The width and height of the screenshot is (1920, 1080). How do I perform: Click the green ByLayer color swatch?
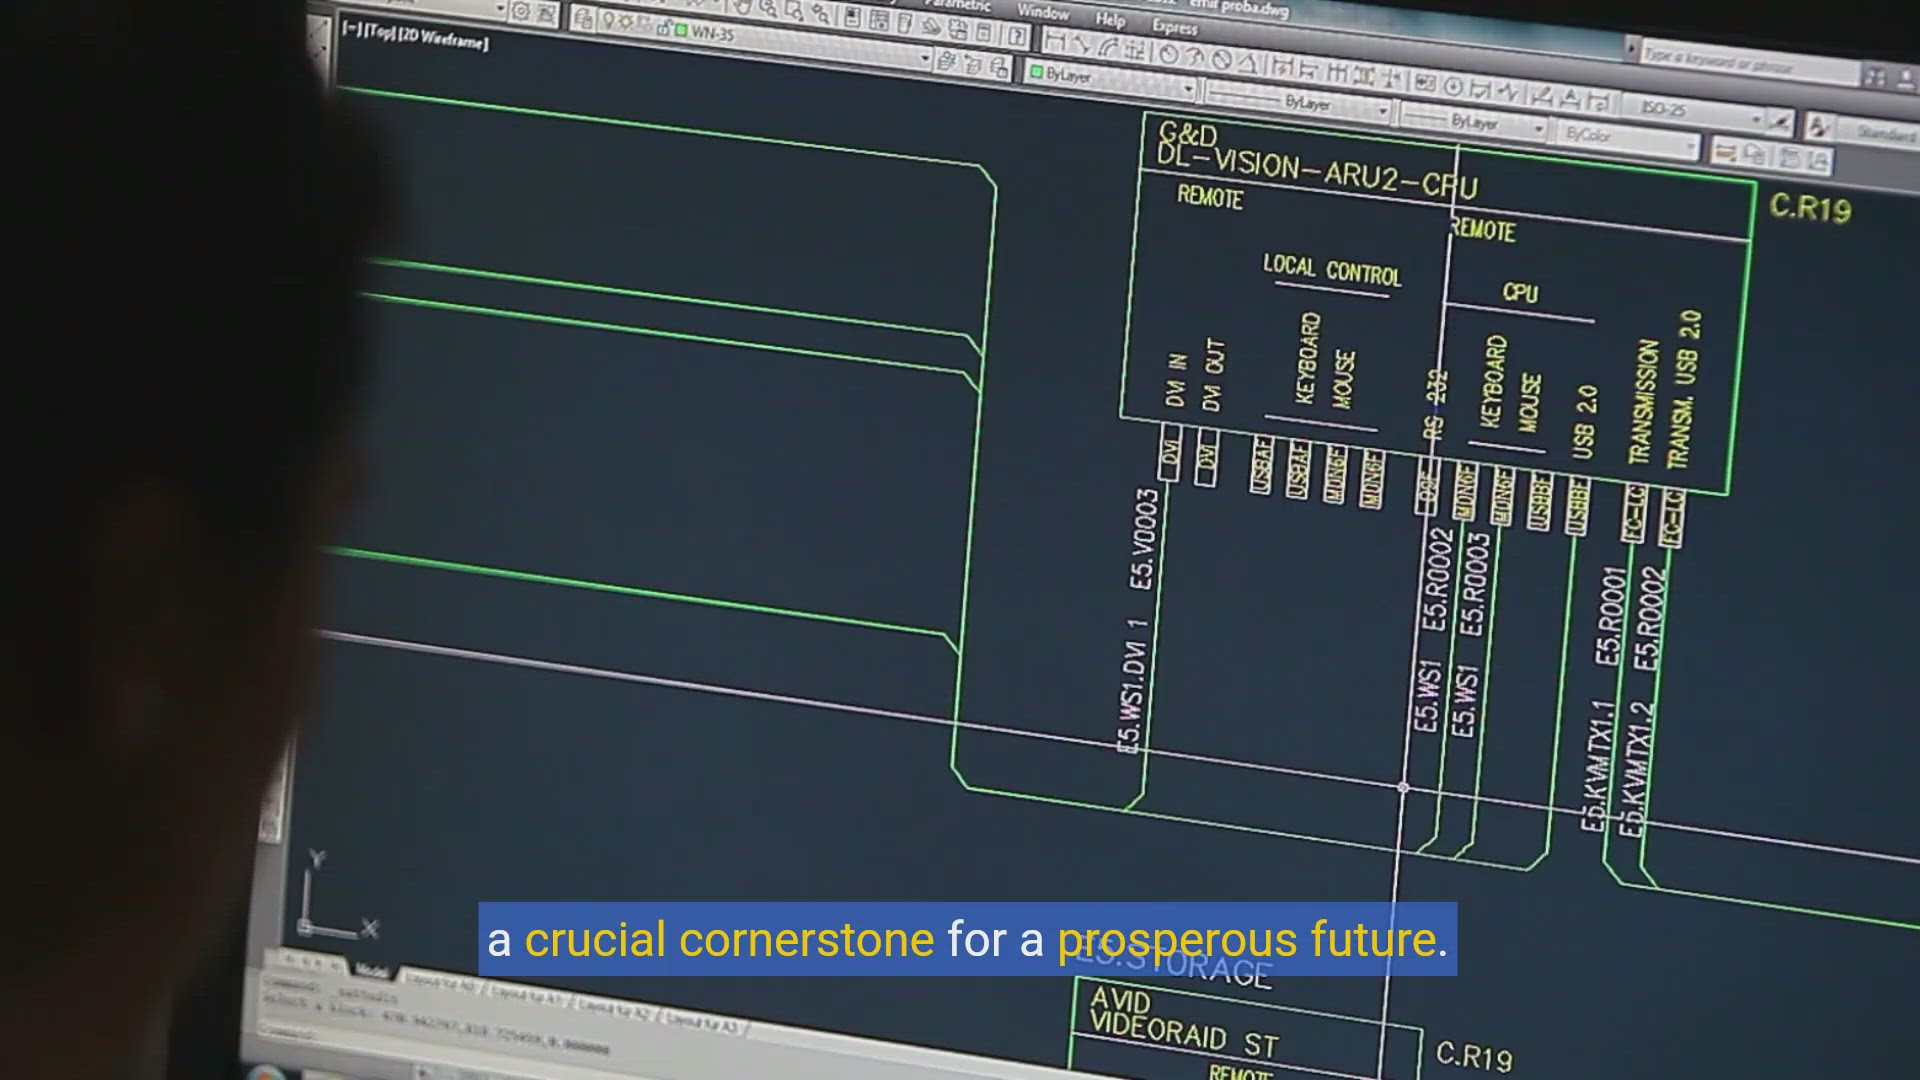click(x=1036, y=71)
